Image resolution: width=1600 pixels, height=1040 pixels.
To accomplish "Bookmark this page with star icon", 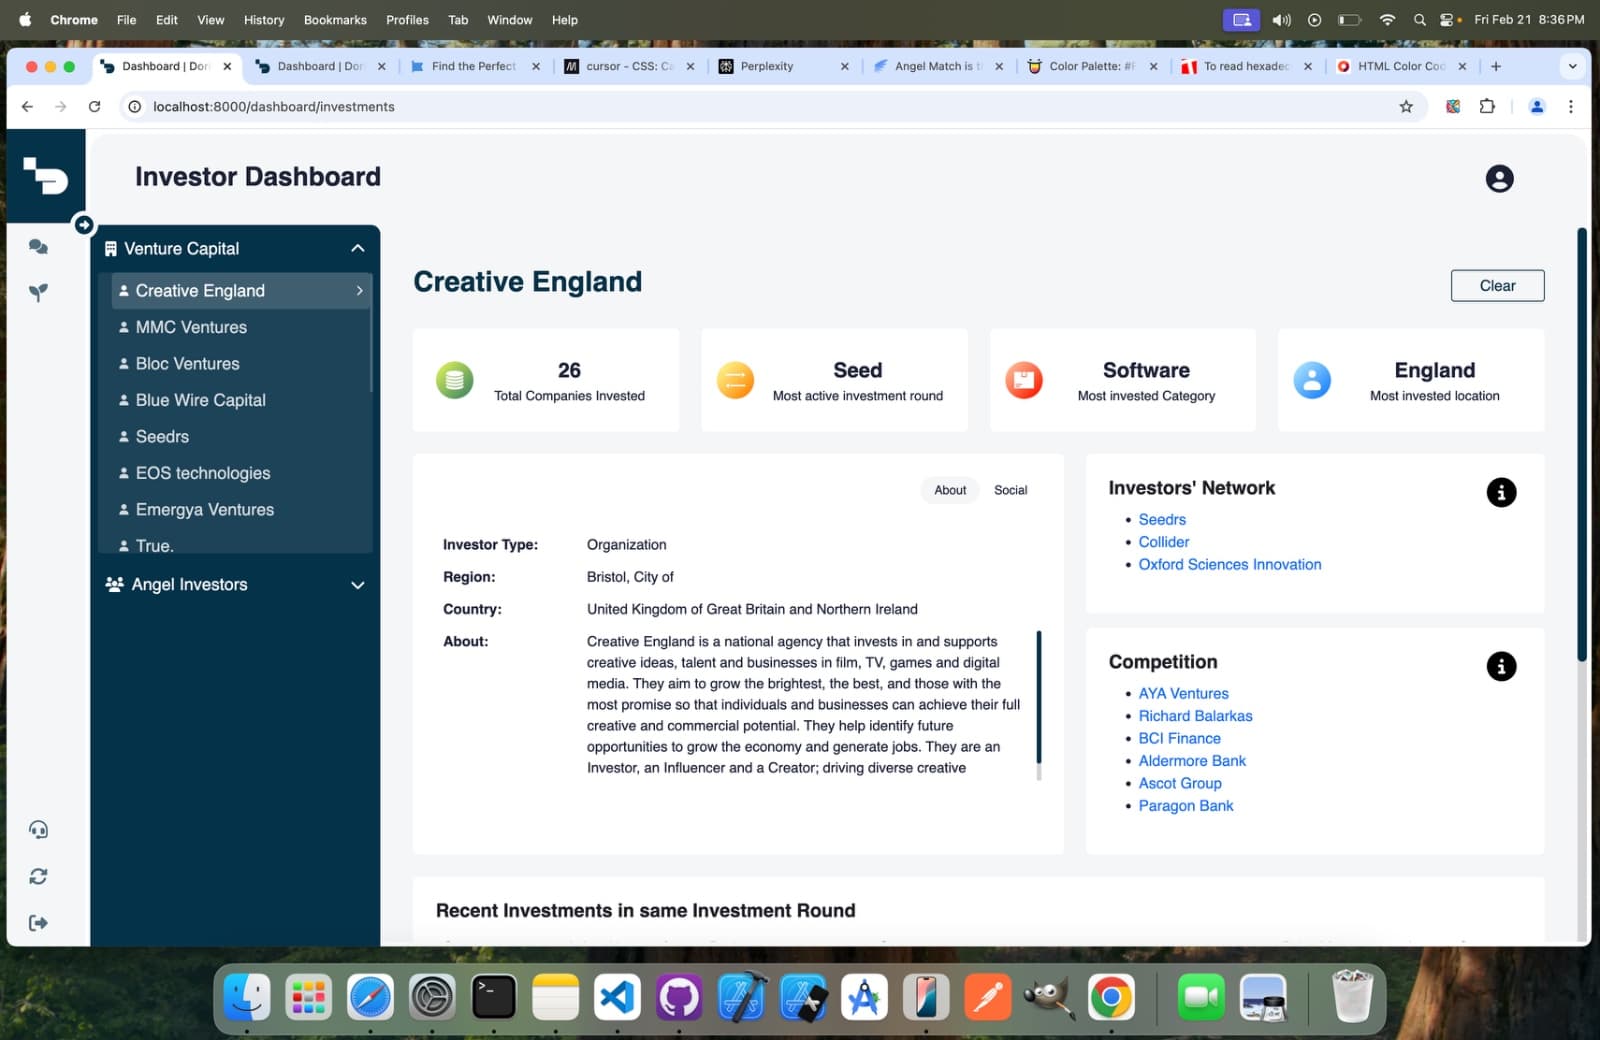I will (x=1406, y=107).
